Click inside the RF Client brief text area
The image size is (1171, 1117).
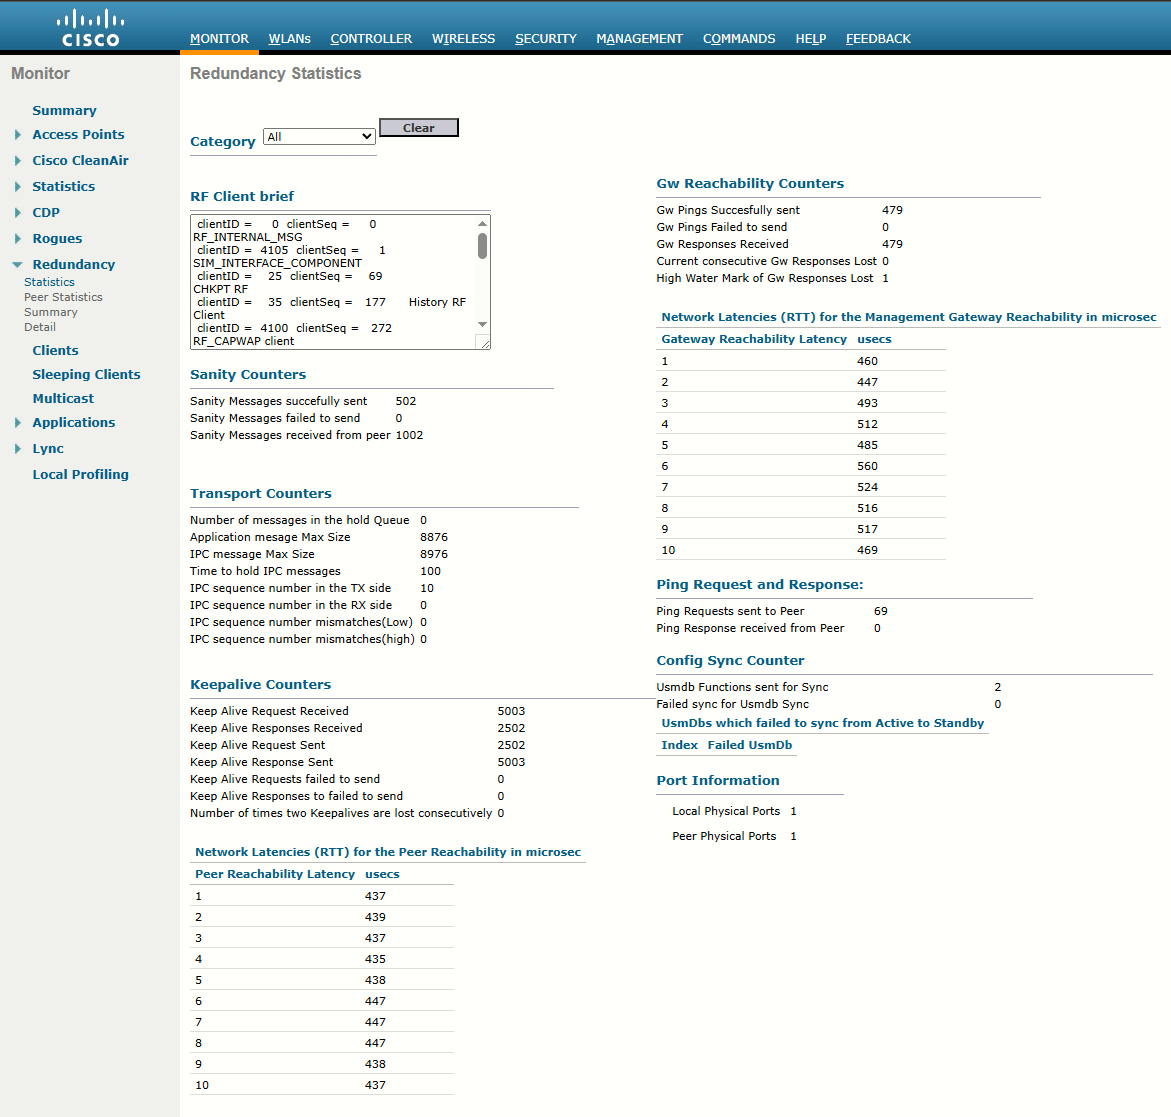click(x=333, y=282)
